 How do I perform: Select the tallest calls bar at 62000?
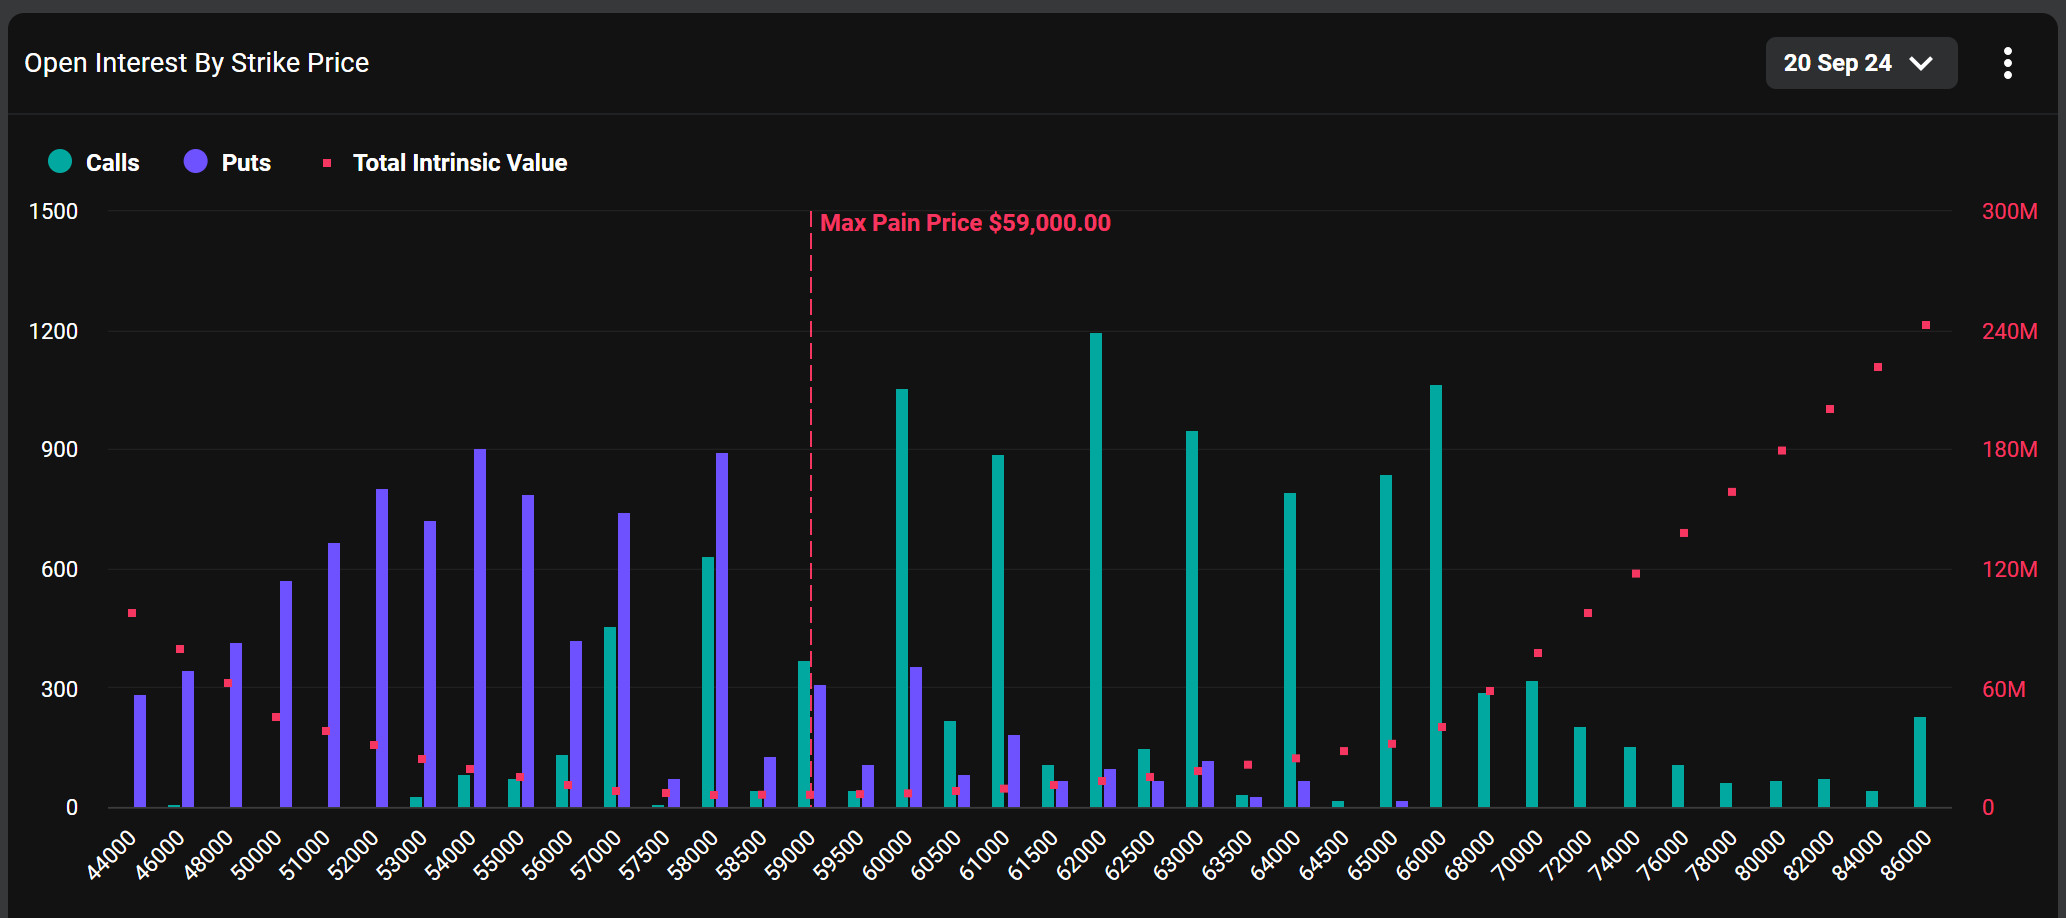coord(1096,570)
